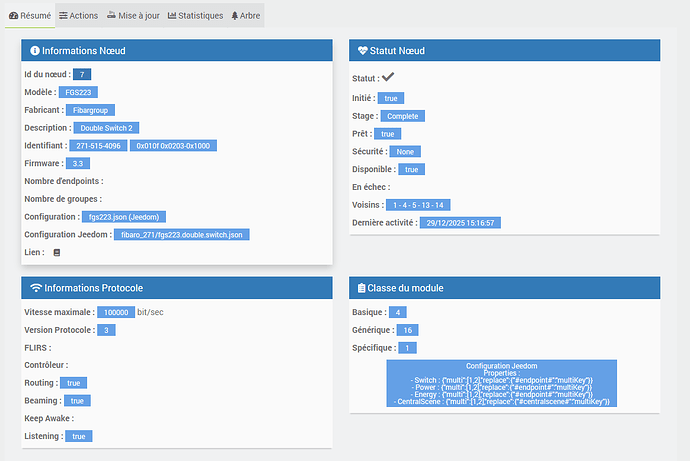Click the wifi icon in Informations Protocole header
Image resolution: width=690 pixels, height=461 pixels.
coord(36,288)
